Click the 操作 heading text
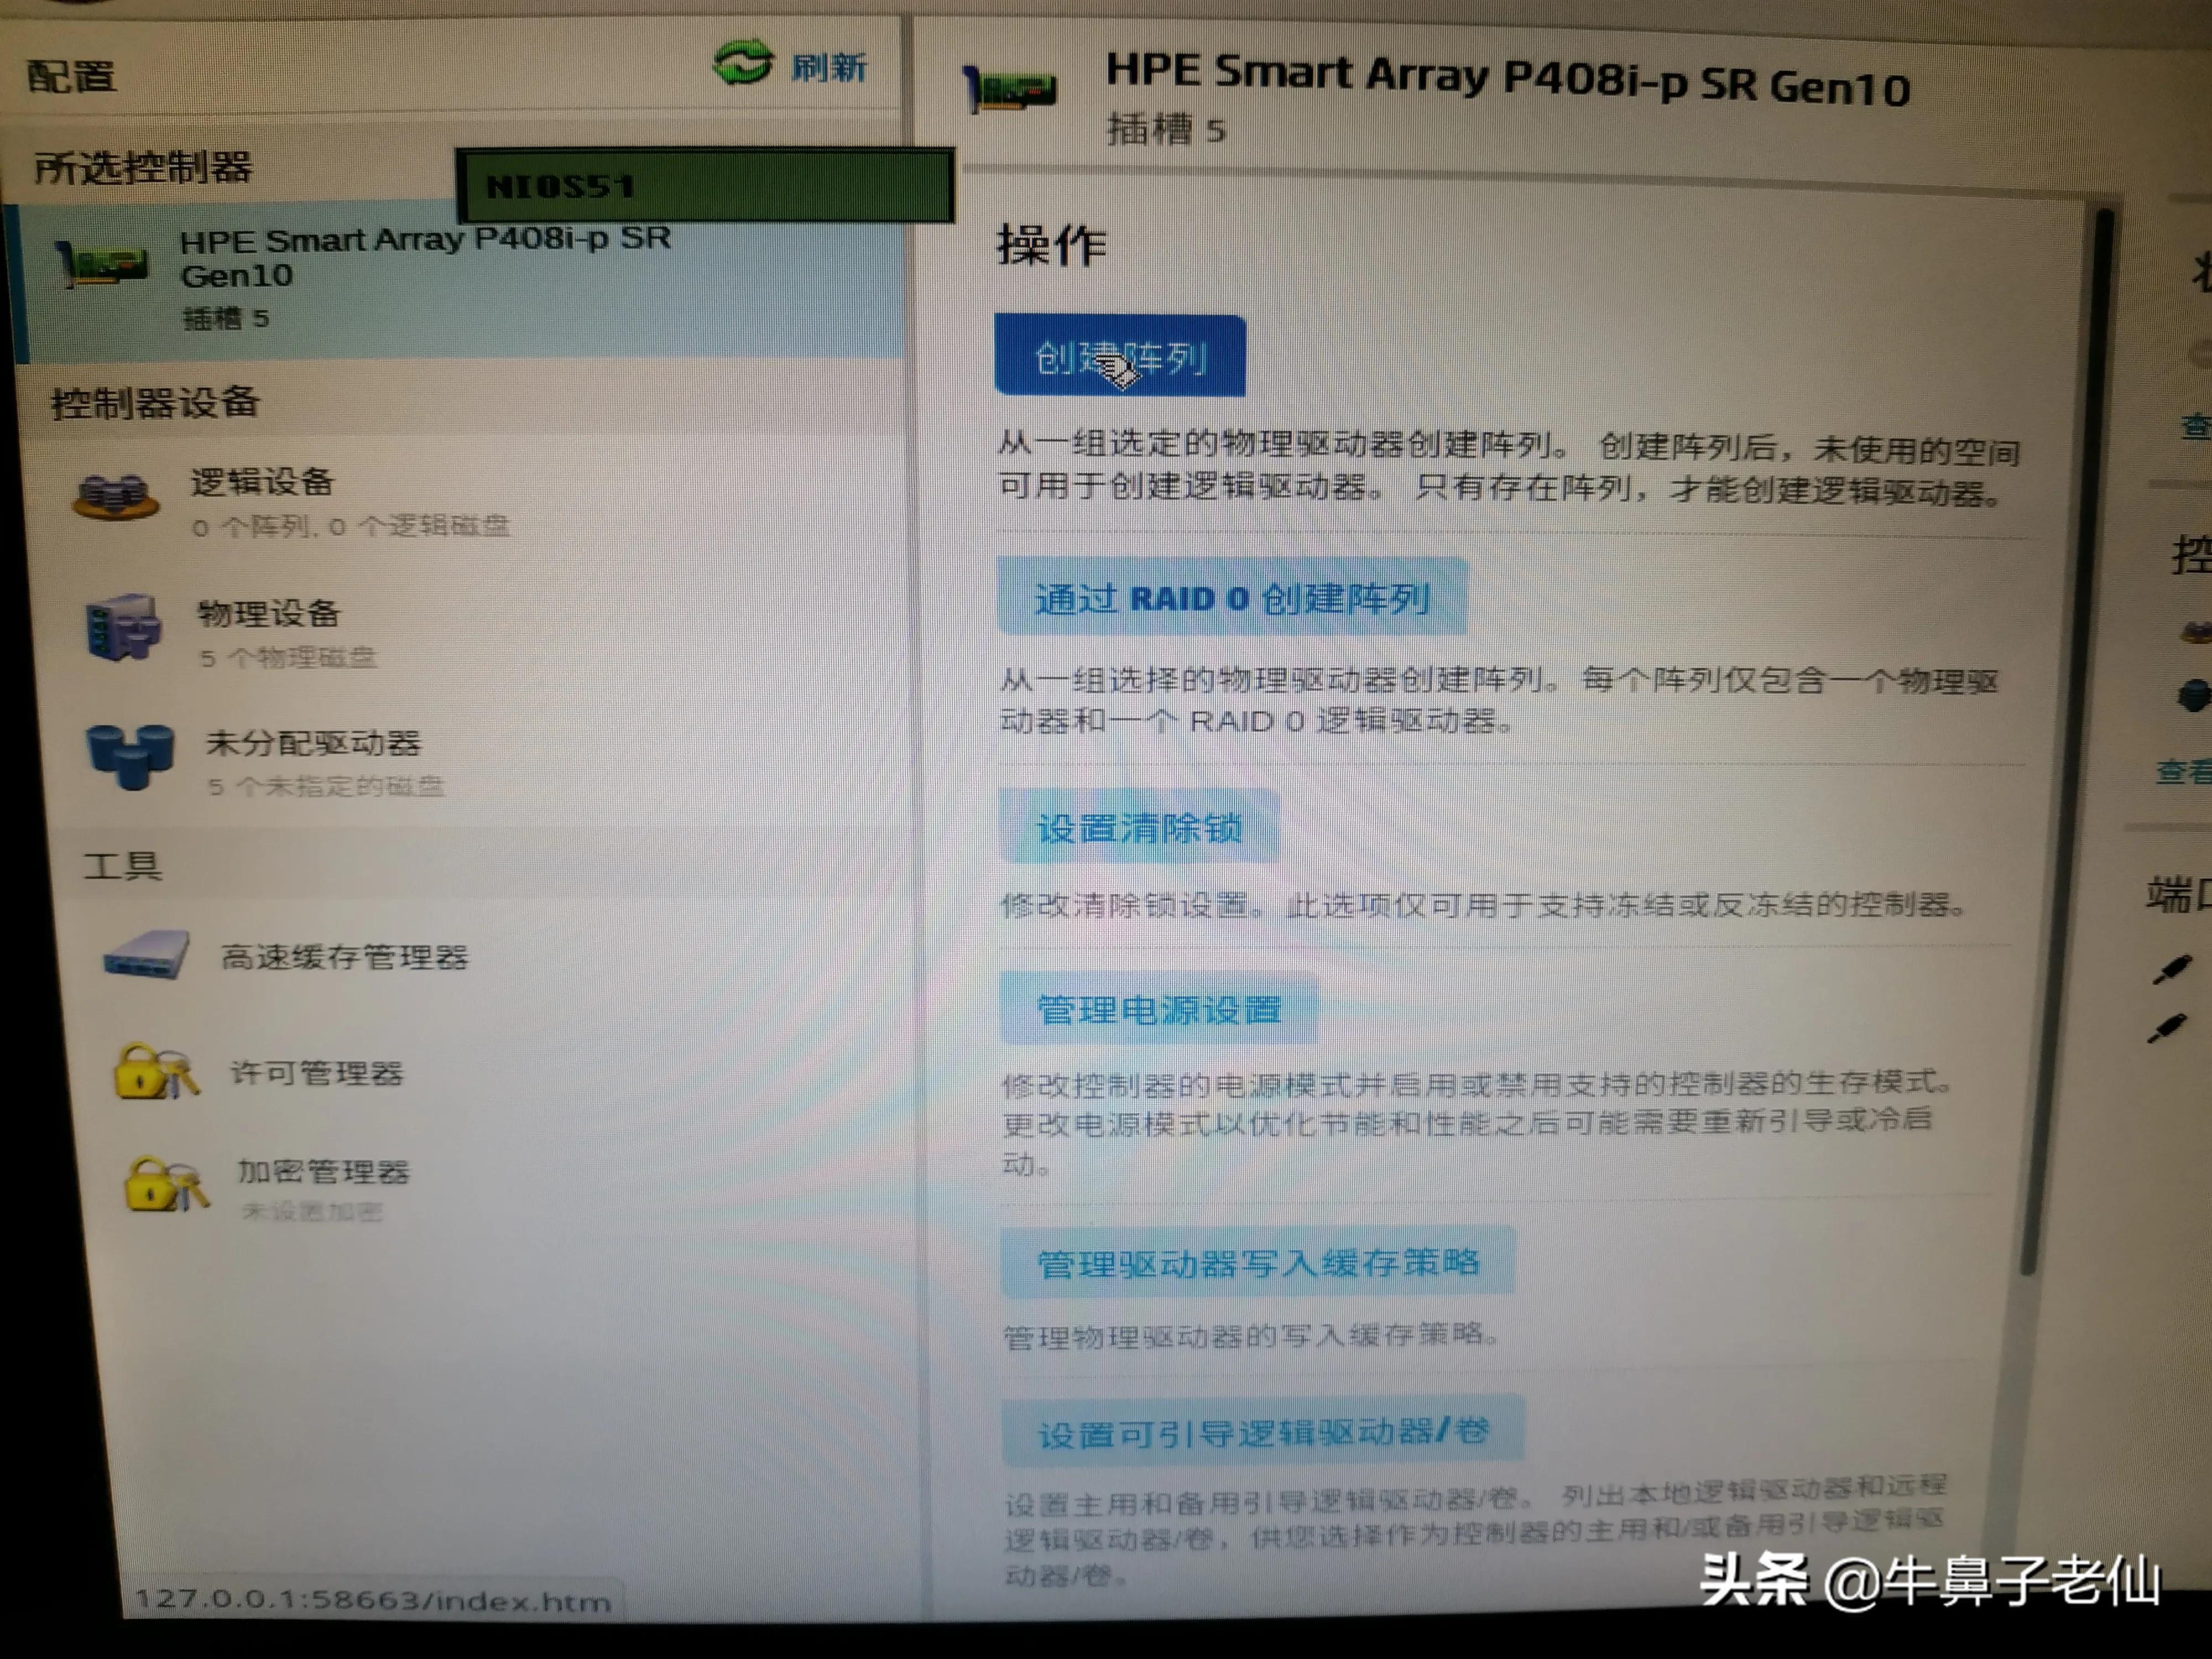The image size is (2212, 1659). click(1052, 245)
